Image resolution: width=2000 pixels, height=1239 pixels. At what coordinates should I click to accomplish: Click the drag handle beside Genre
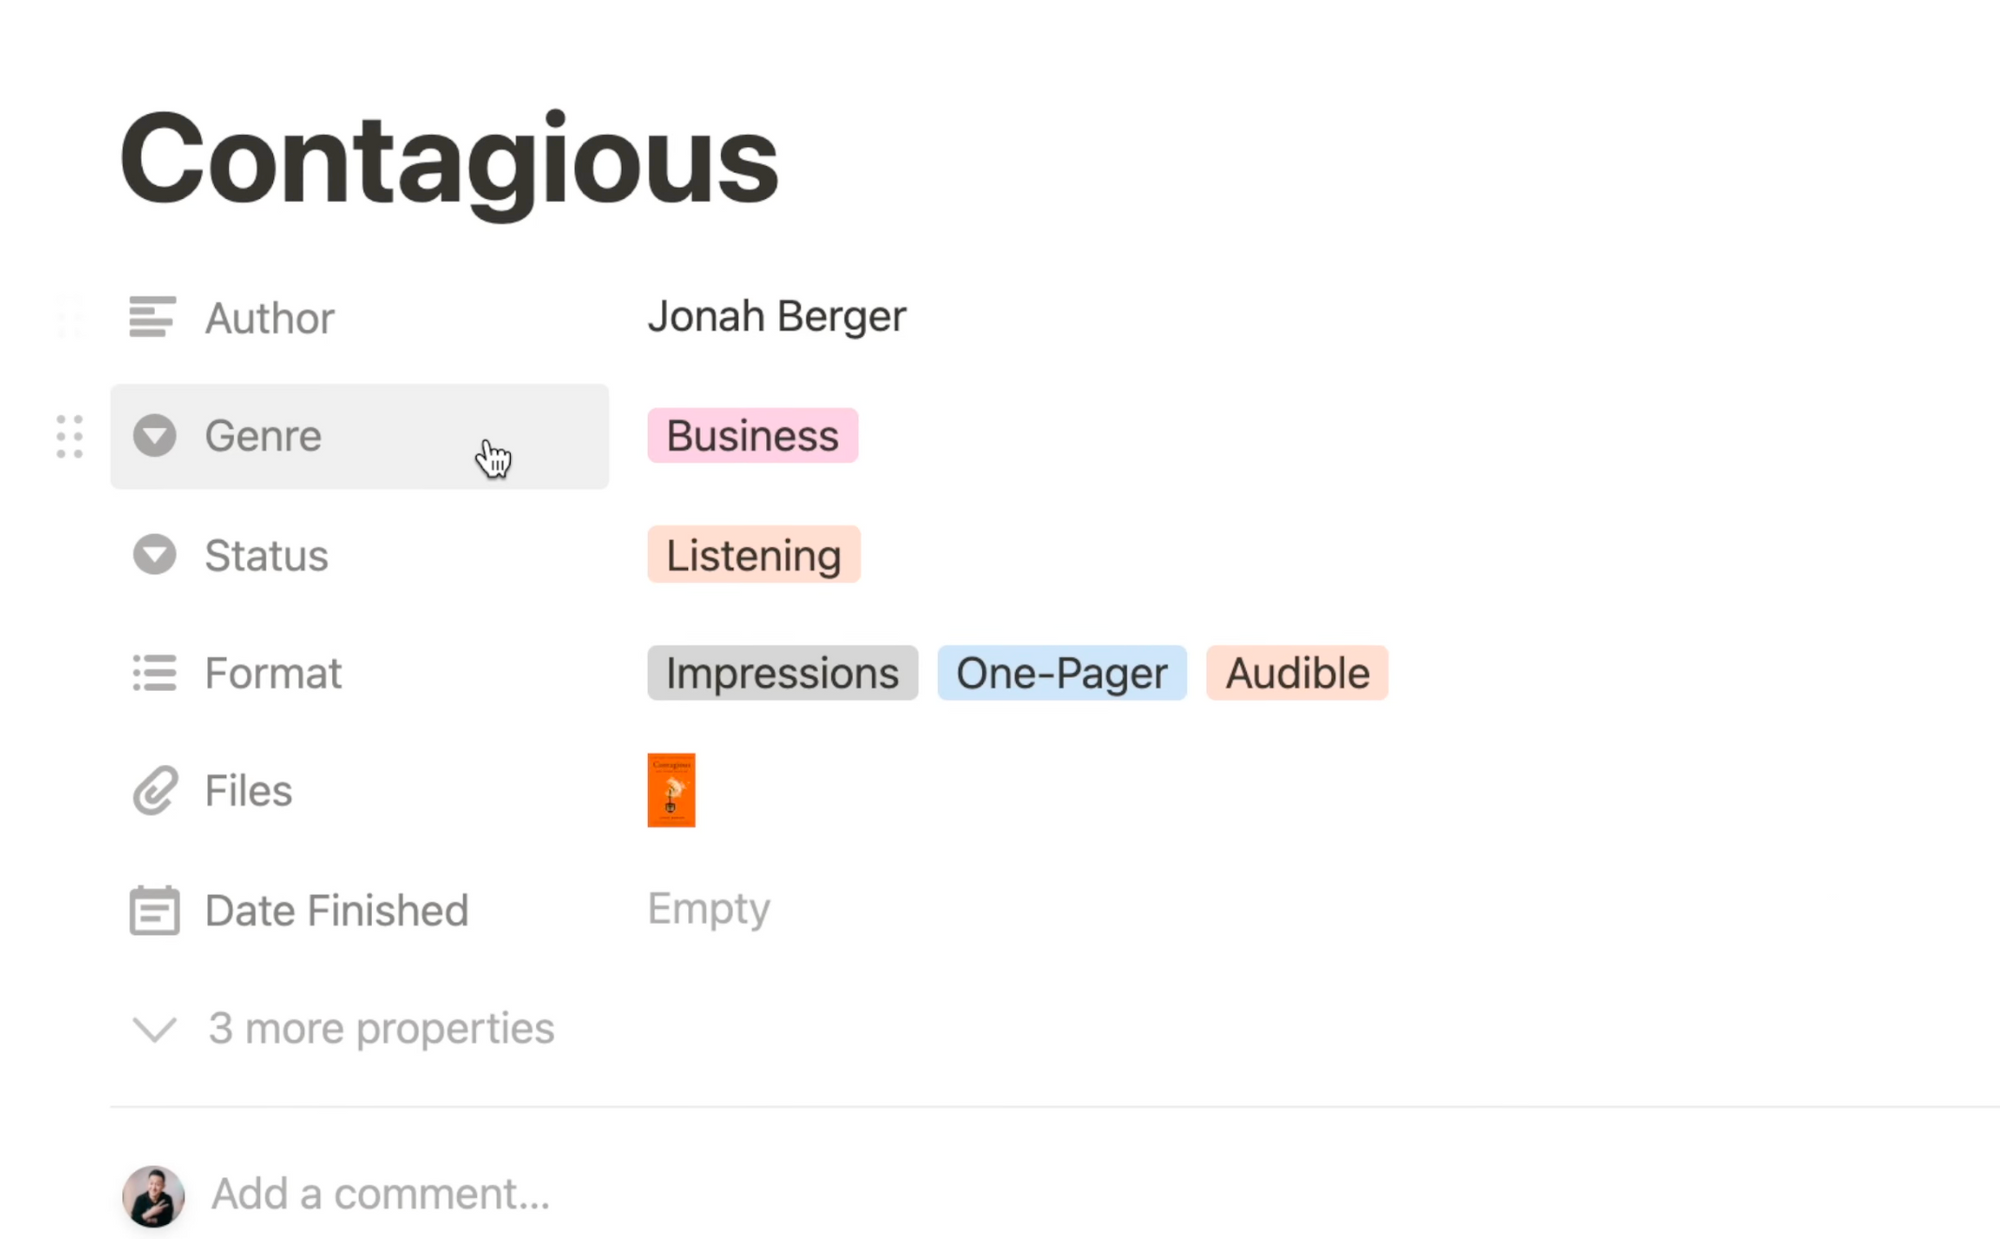(x=70, y=437)
